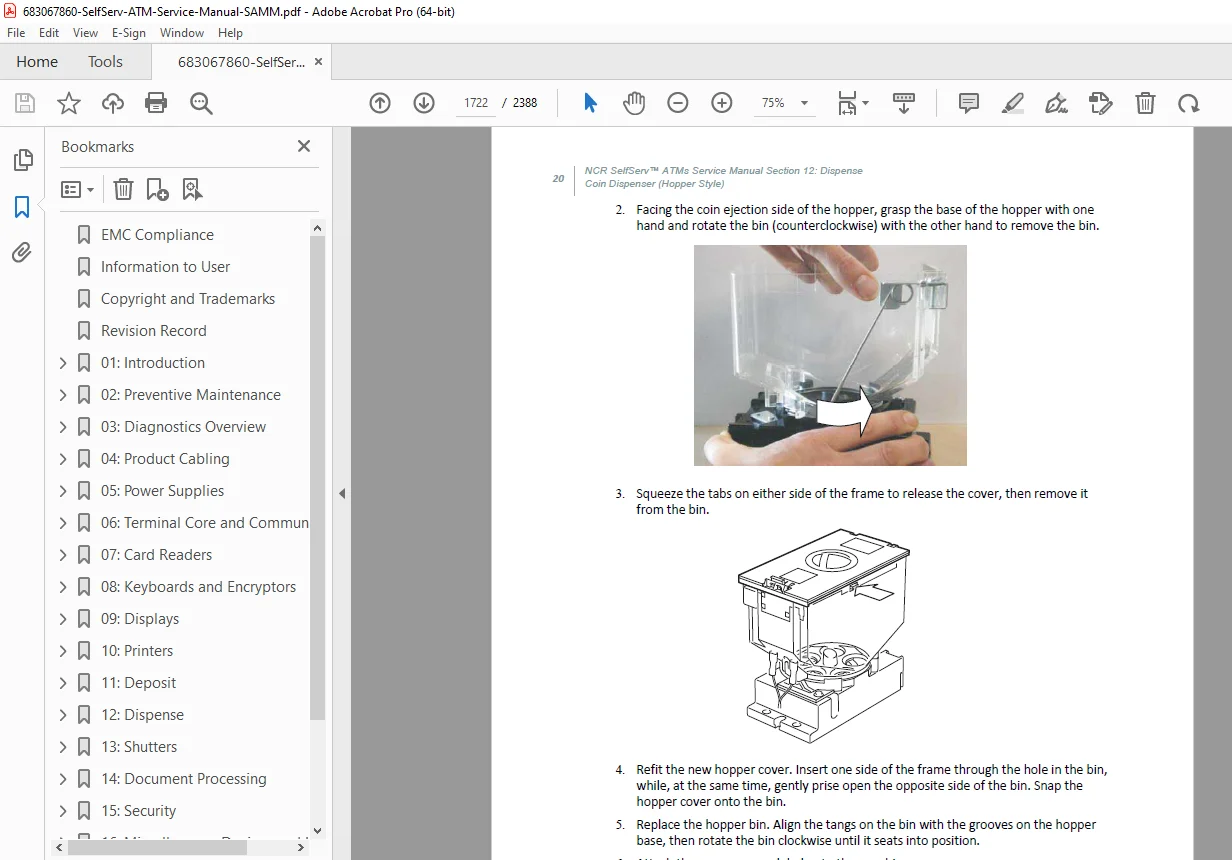
Task: Open the attachments paperclip panel
Action: 22,253
